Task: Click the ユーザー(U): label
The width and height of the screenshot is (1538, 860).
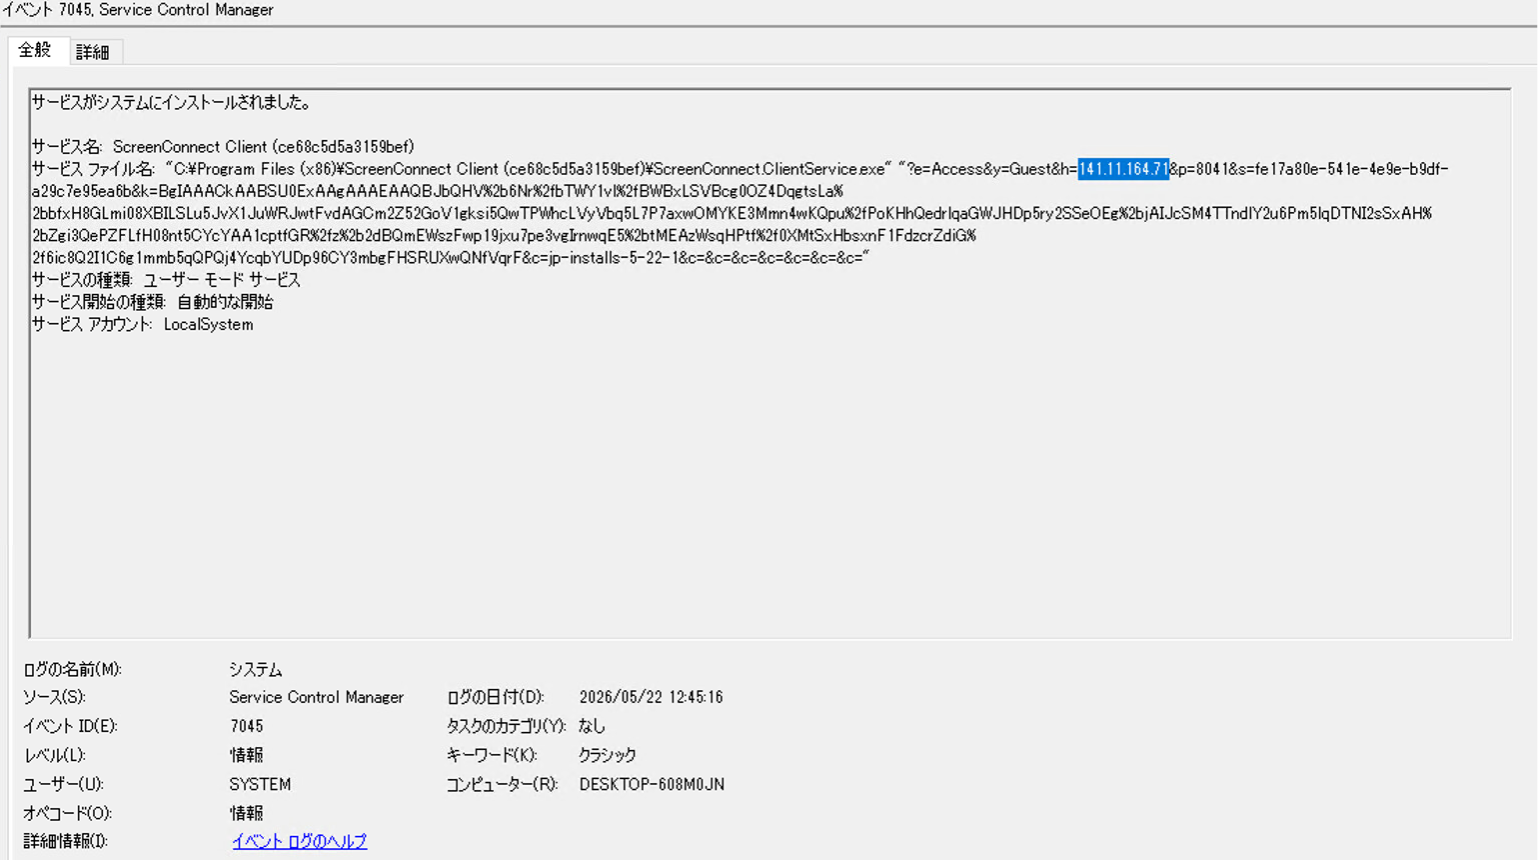Action: [63, 784]
